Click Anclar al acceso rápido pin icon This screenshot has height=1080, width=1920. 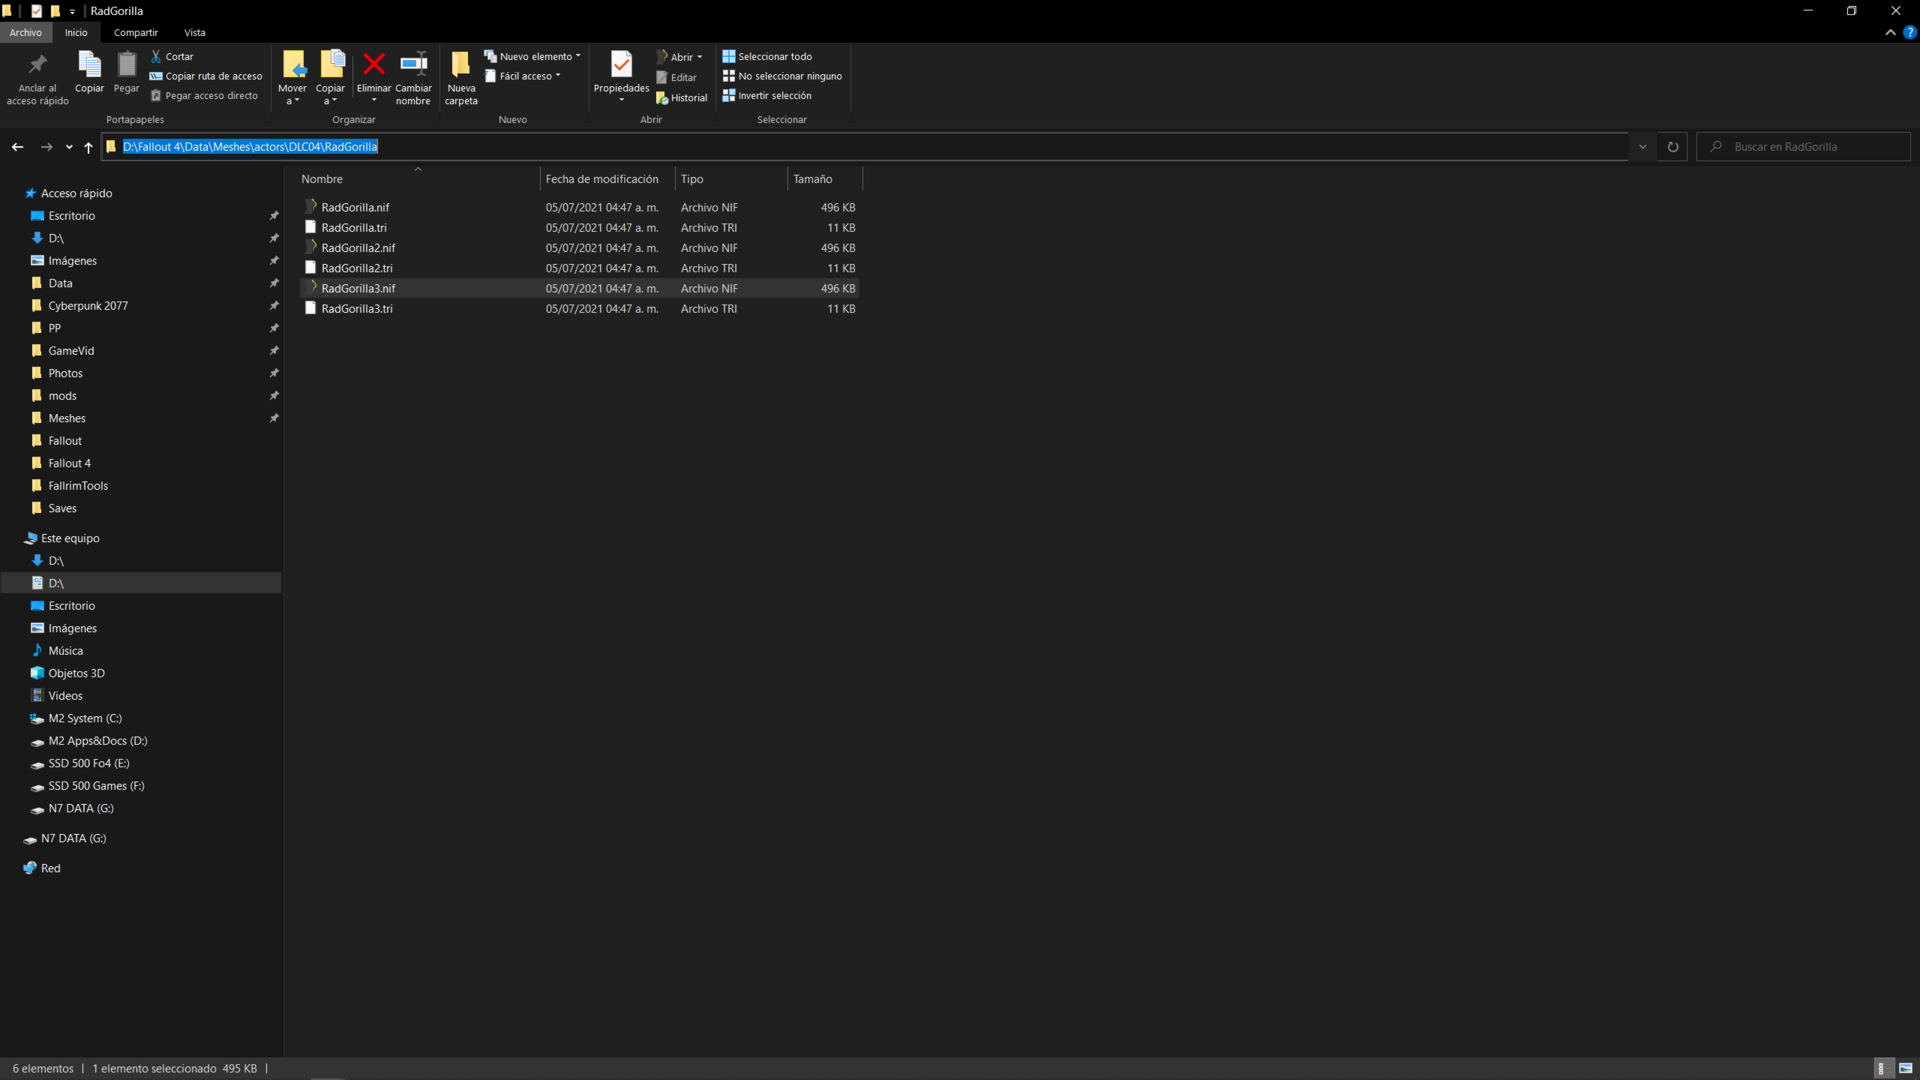(37, 65)
